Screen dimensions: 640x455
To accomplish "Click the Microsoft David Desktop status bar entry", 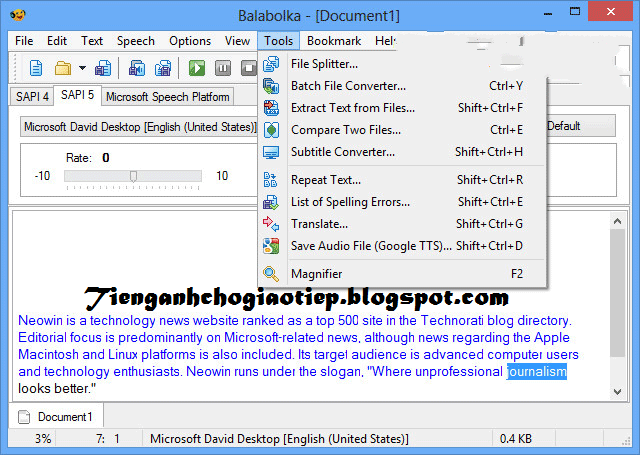I will click(279, 439).
